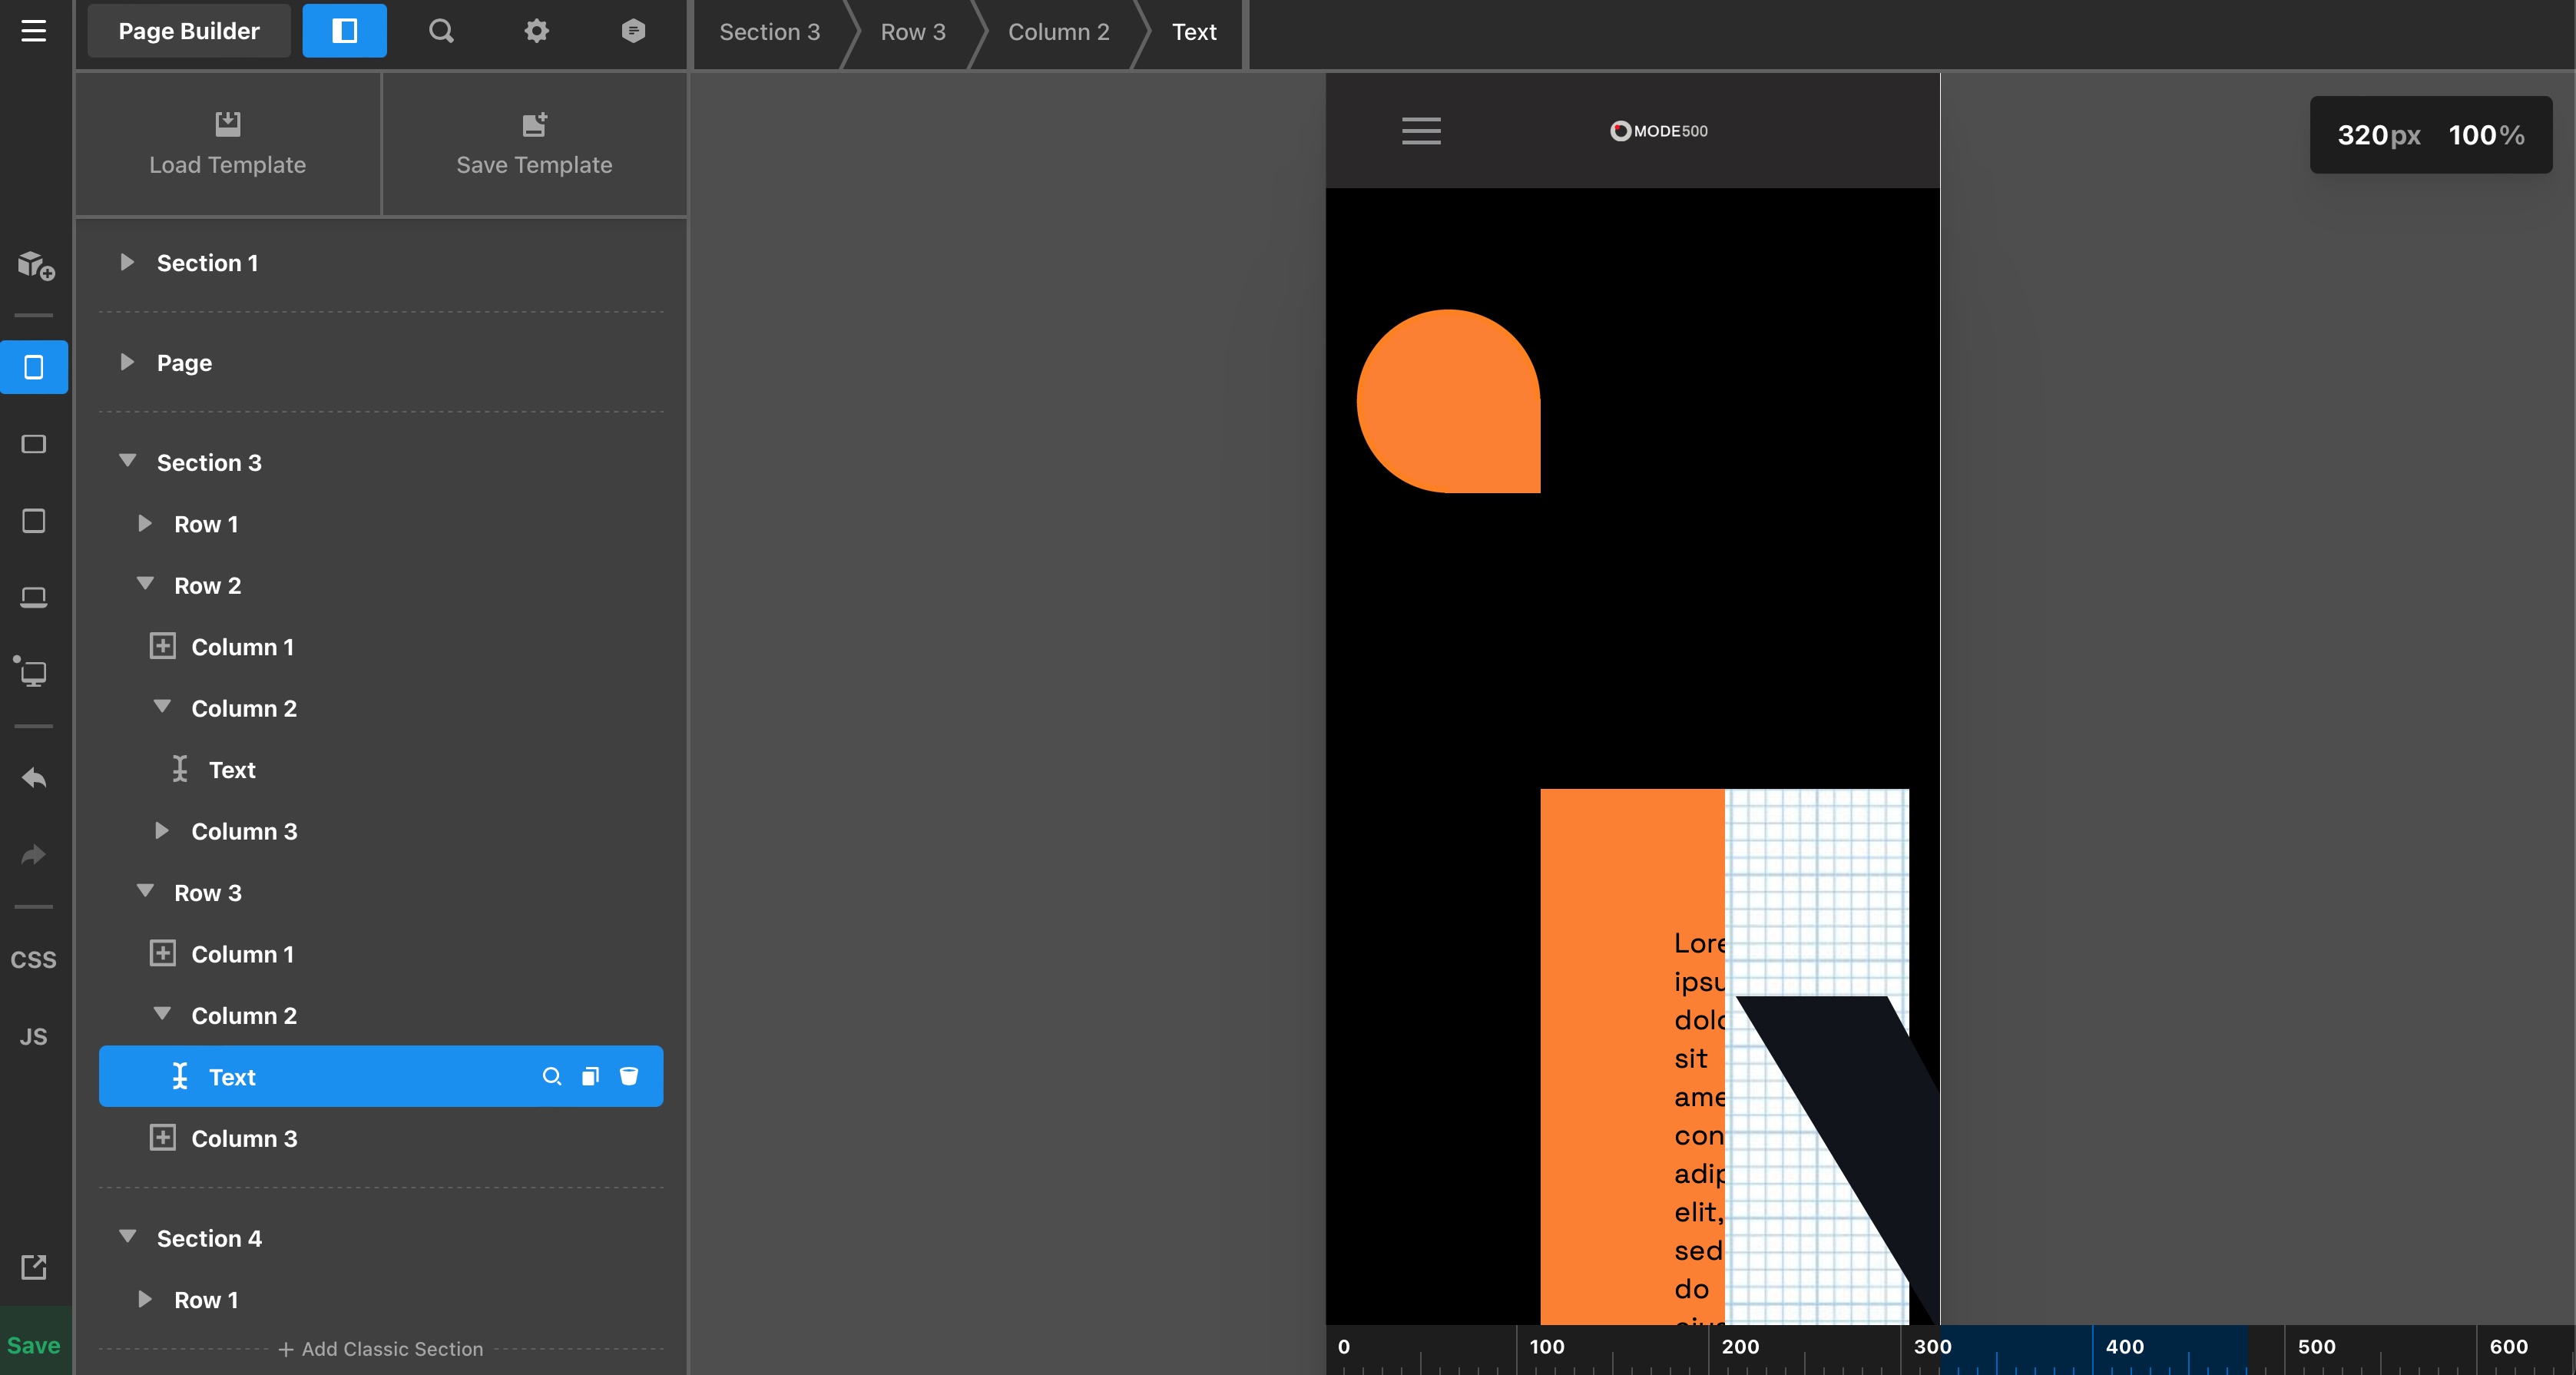
Task: Open the hamburger main menu icon
Action: pos(33,31)
